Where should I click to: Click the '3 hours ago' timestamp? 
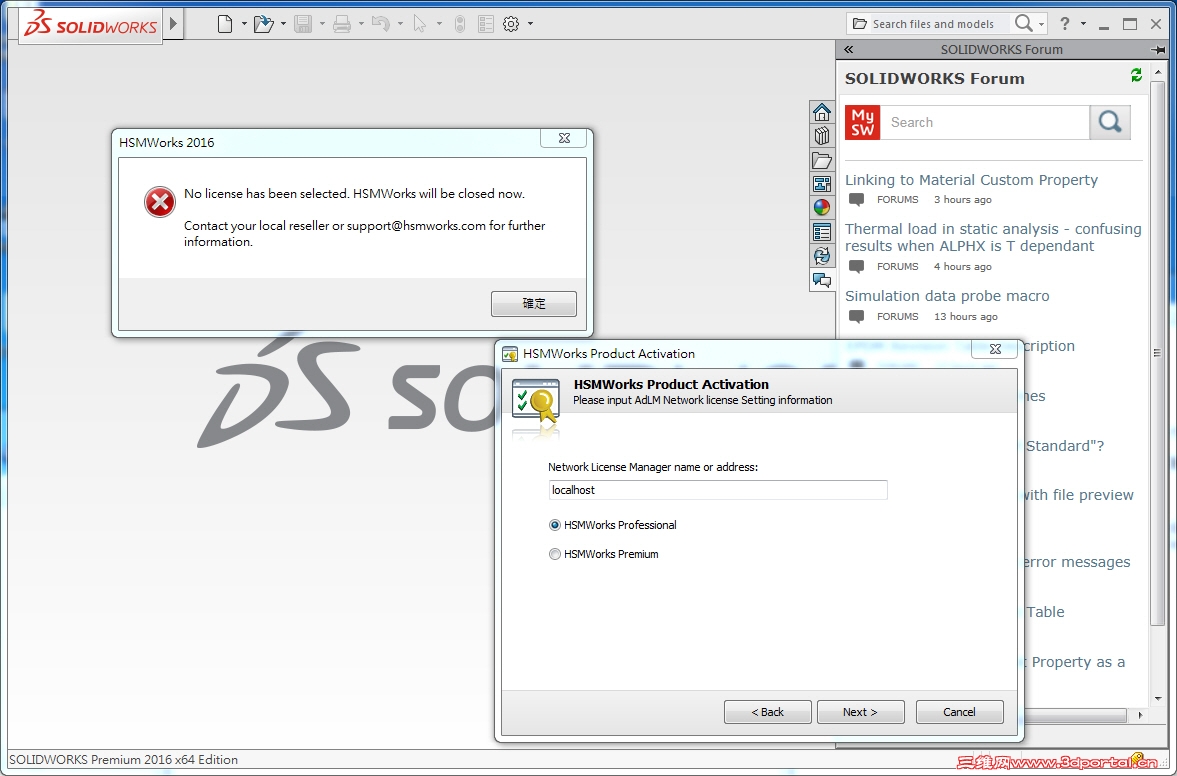click(962, 200)
